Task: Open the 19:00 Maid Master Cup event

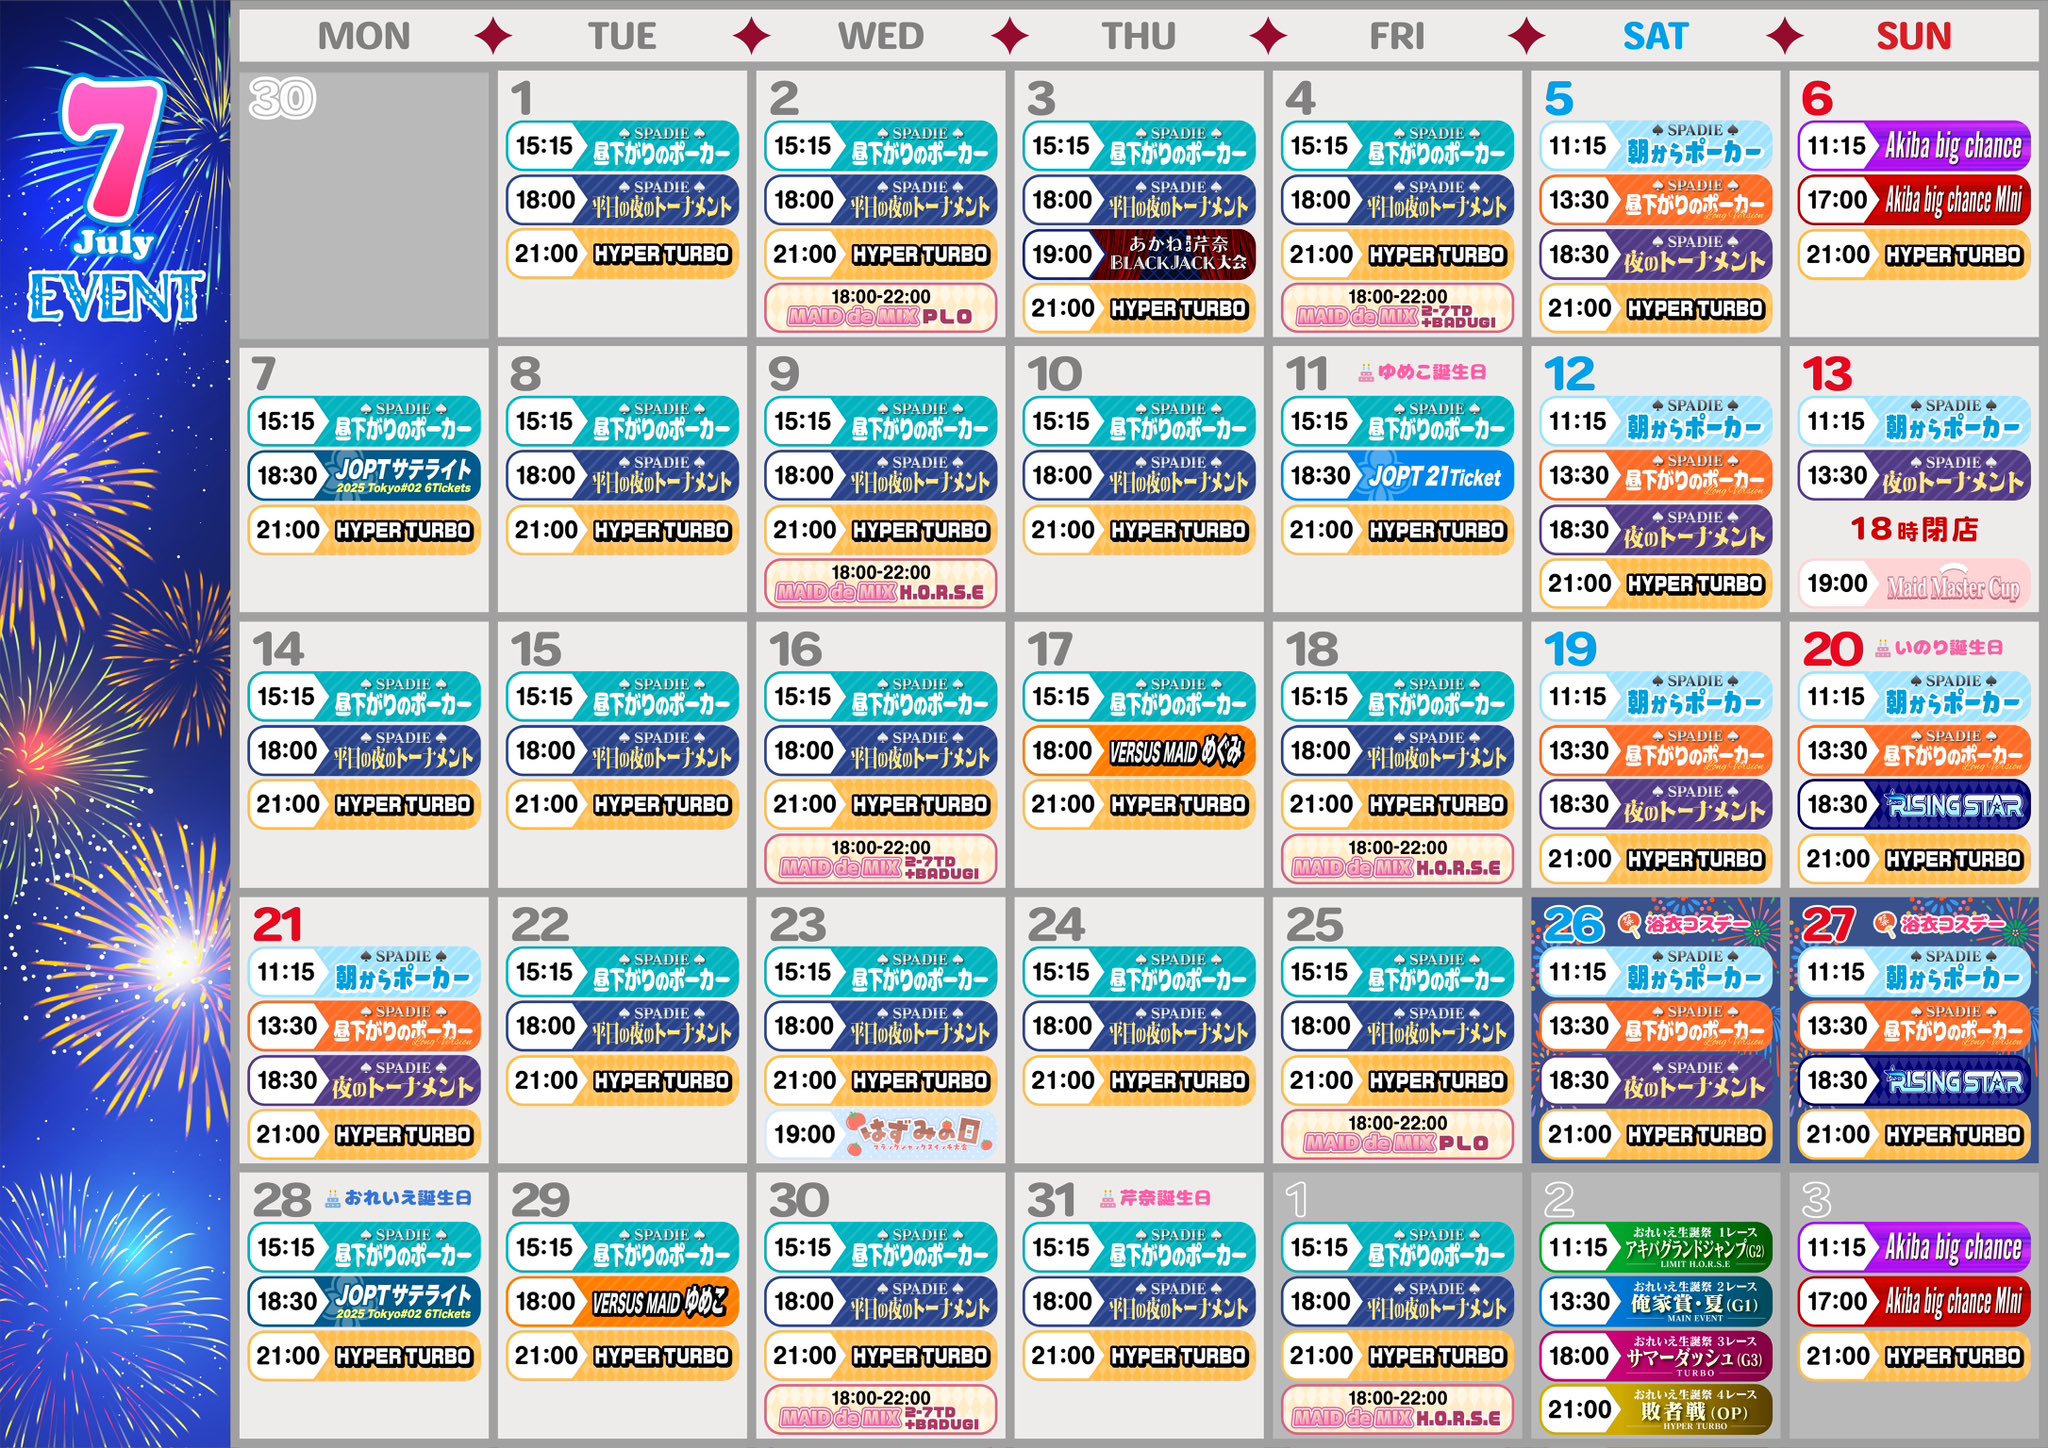Action: (x=1914, y=584)
